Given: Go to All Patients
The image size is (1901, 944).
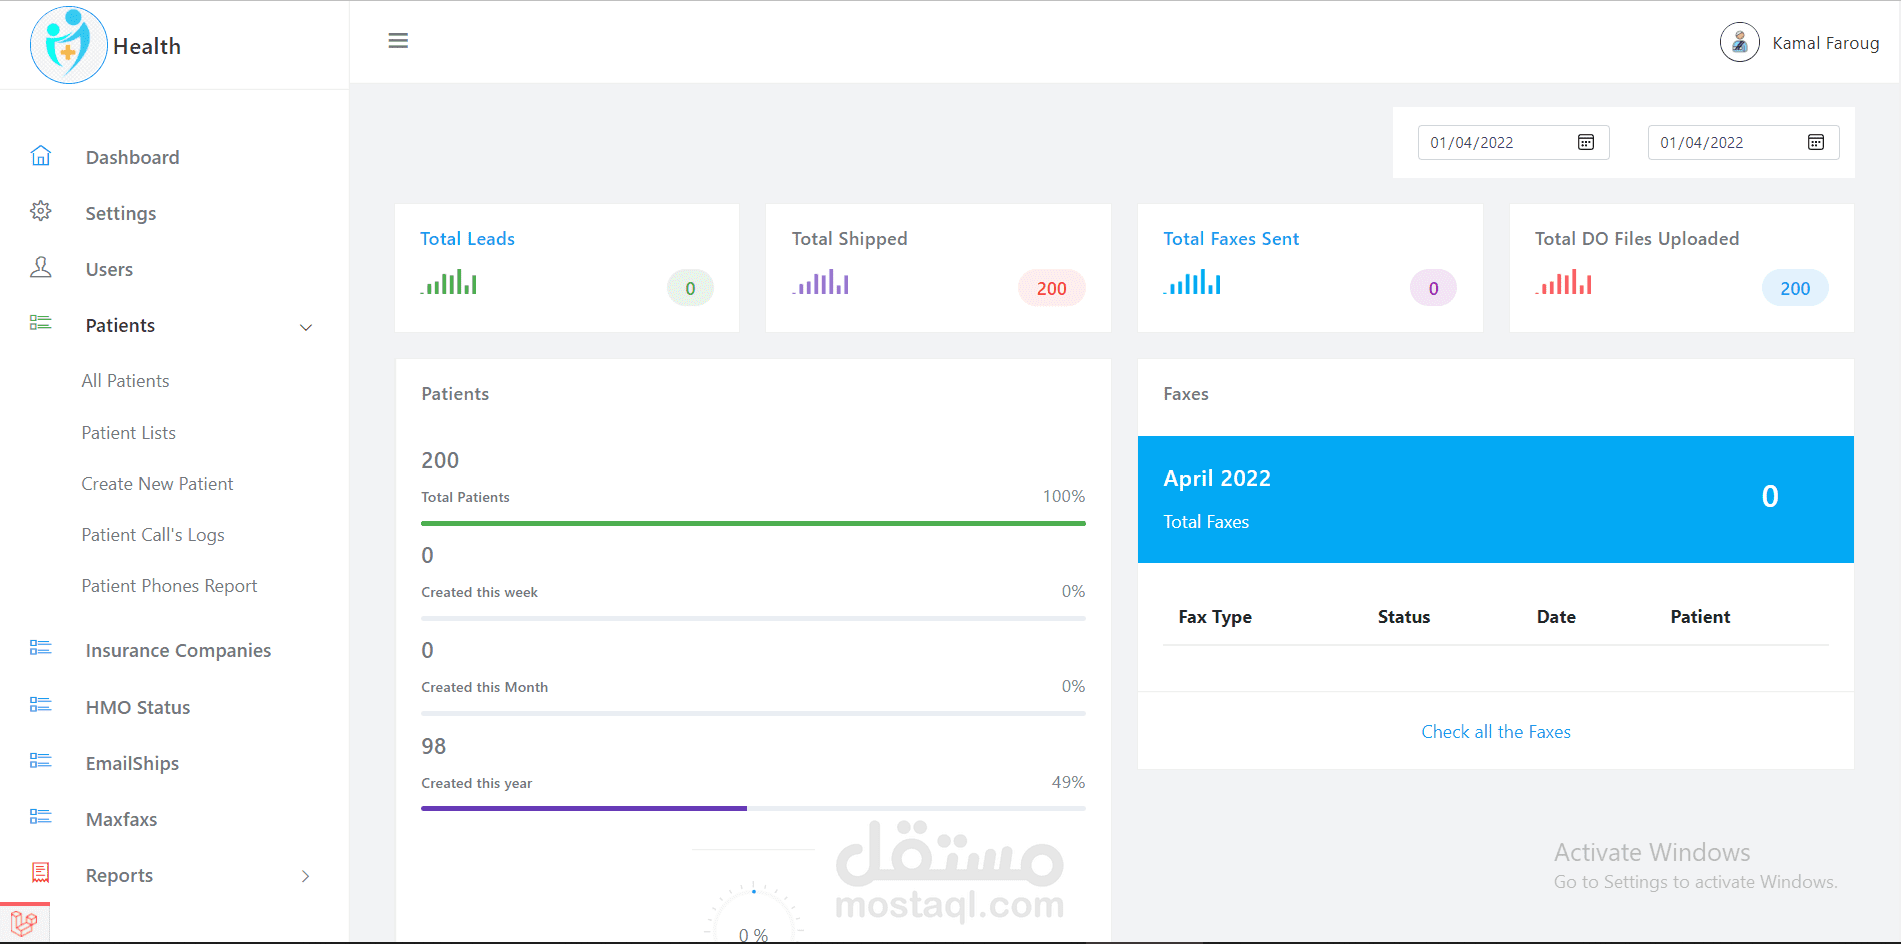Looking at the screenshot, I should [x=125, y=381].
